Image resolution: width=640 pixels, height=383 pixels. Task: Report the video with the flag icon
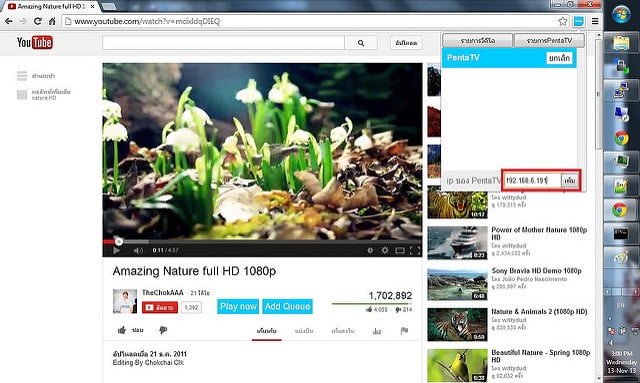[404, 331]
